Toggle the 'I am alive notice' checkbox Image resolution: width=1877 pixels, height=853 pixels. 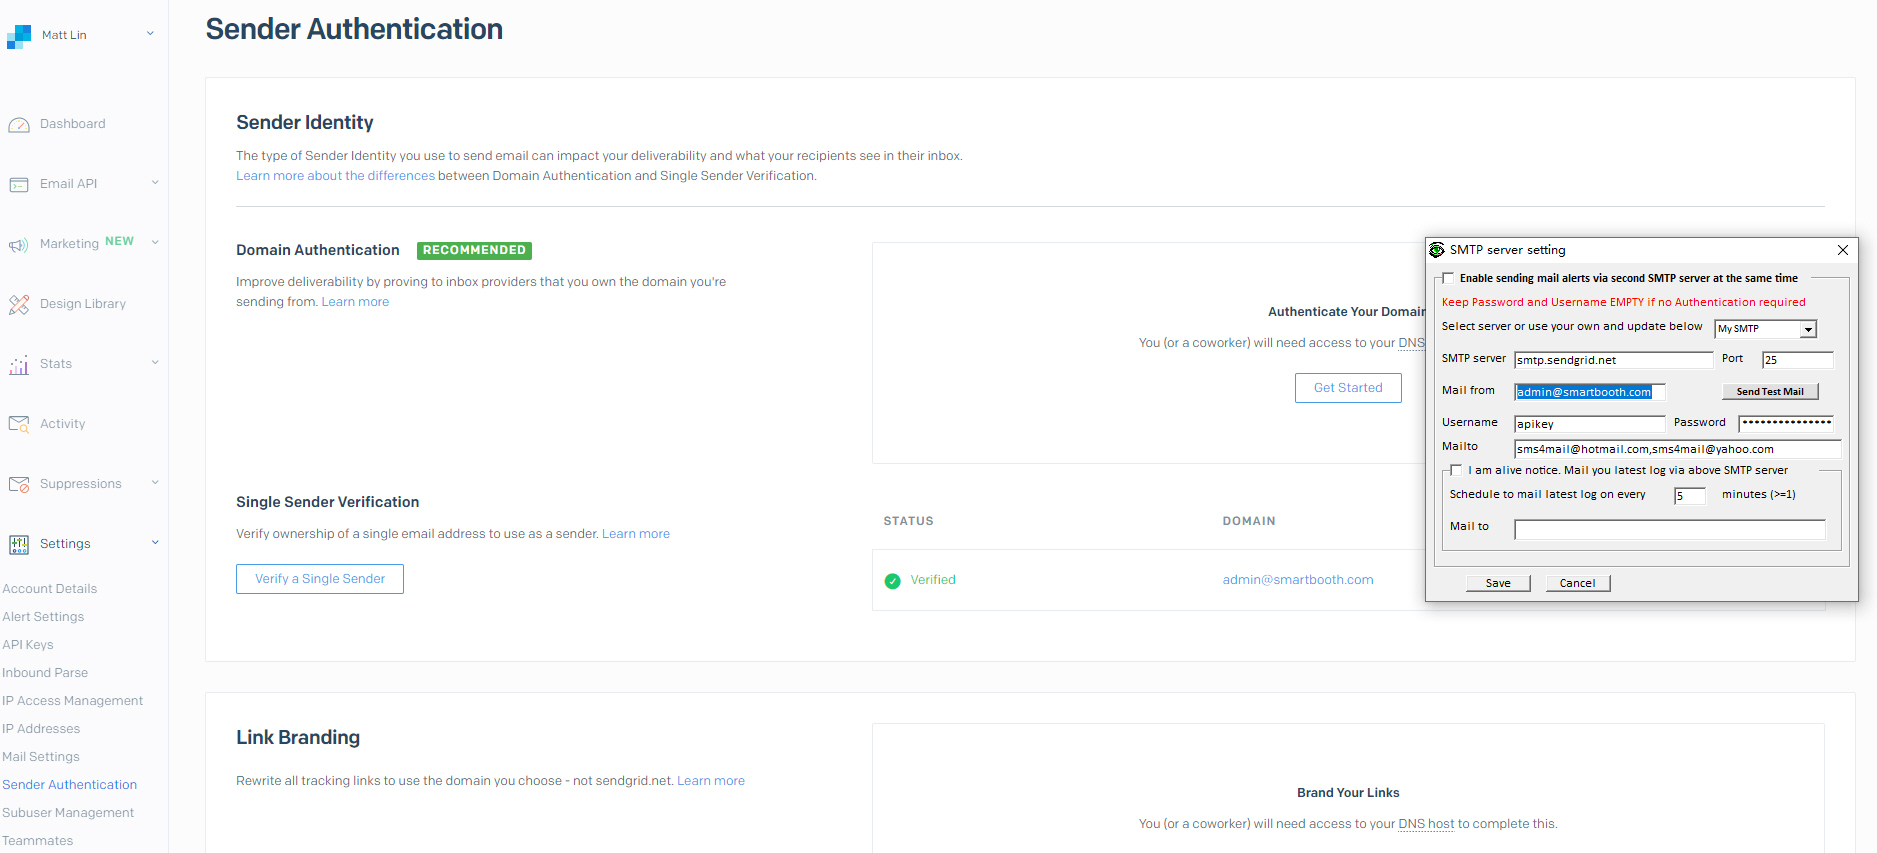tap(1456, 471)
